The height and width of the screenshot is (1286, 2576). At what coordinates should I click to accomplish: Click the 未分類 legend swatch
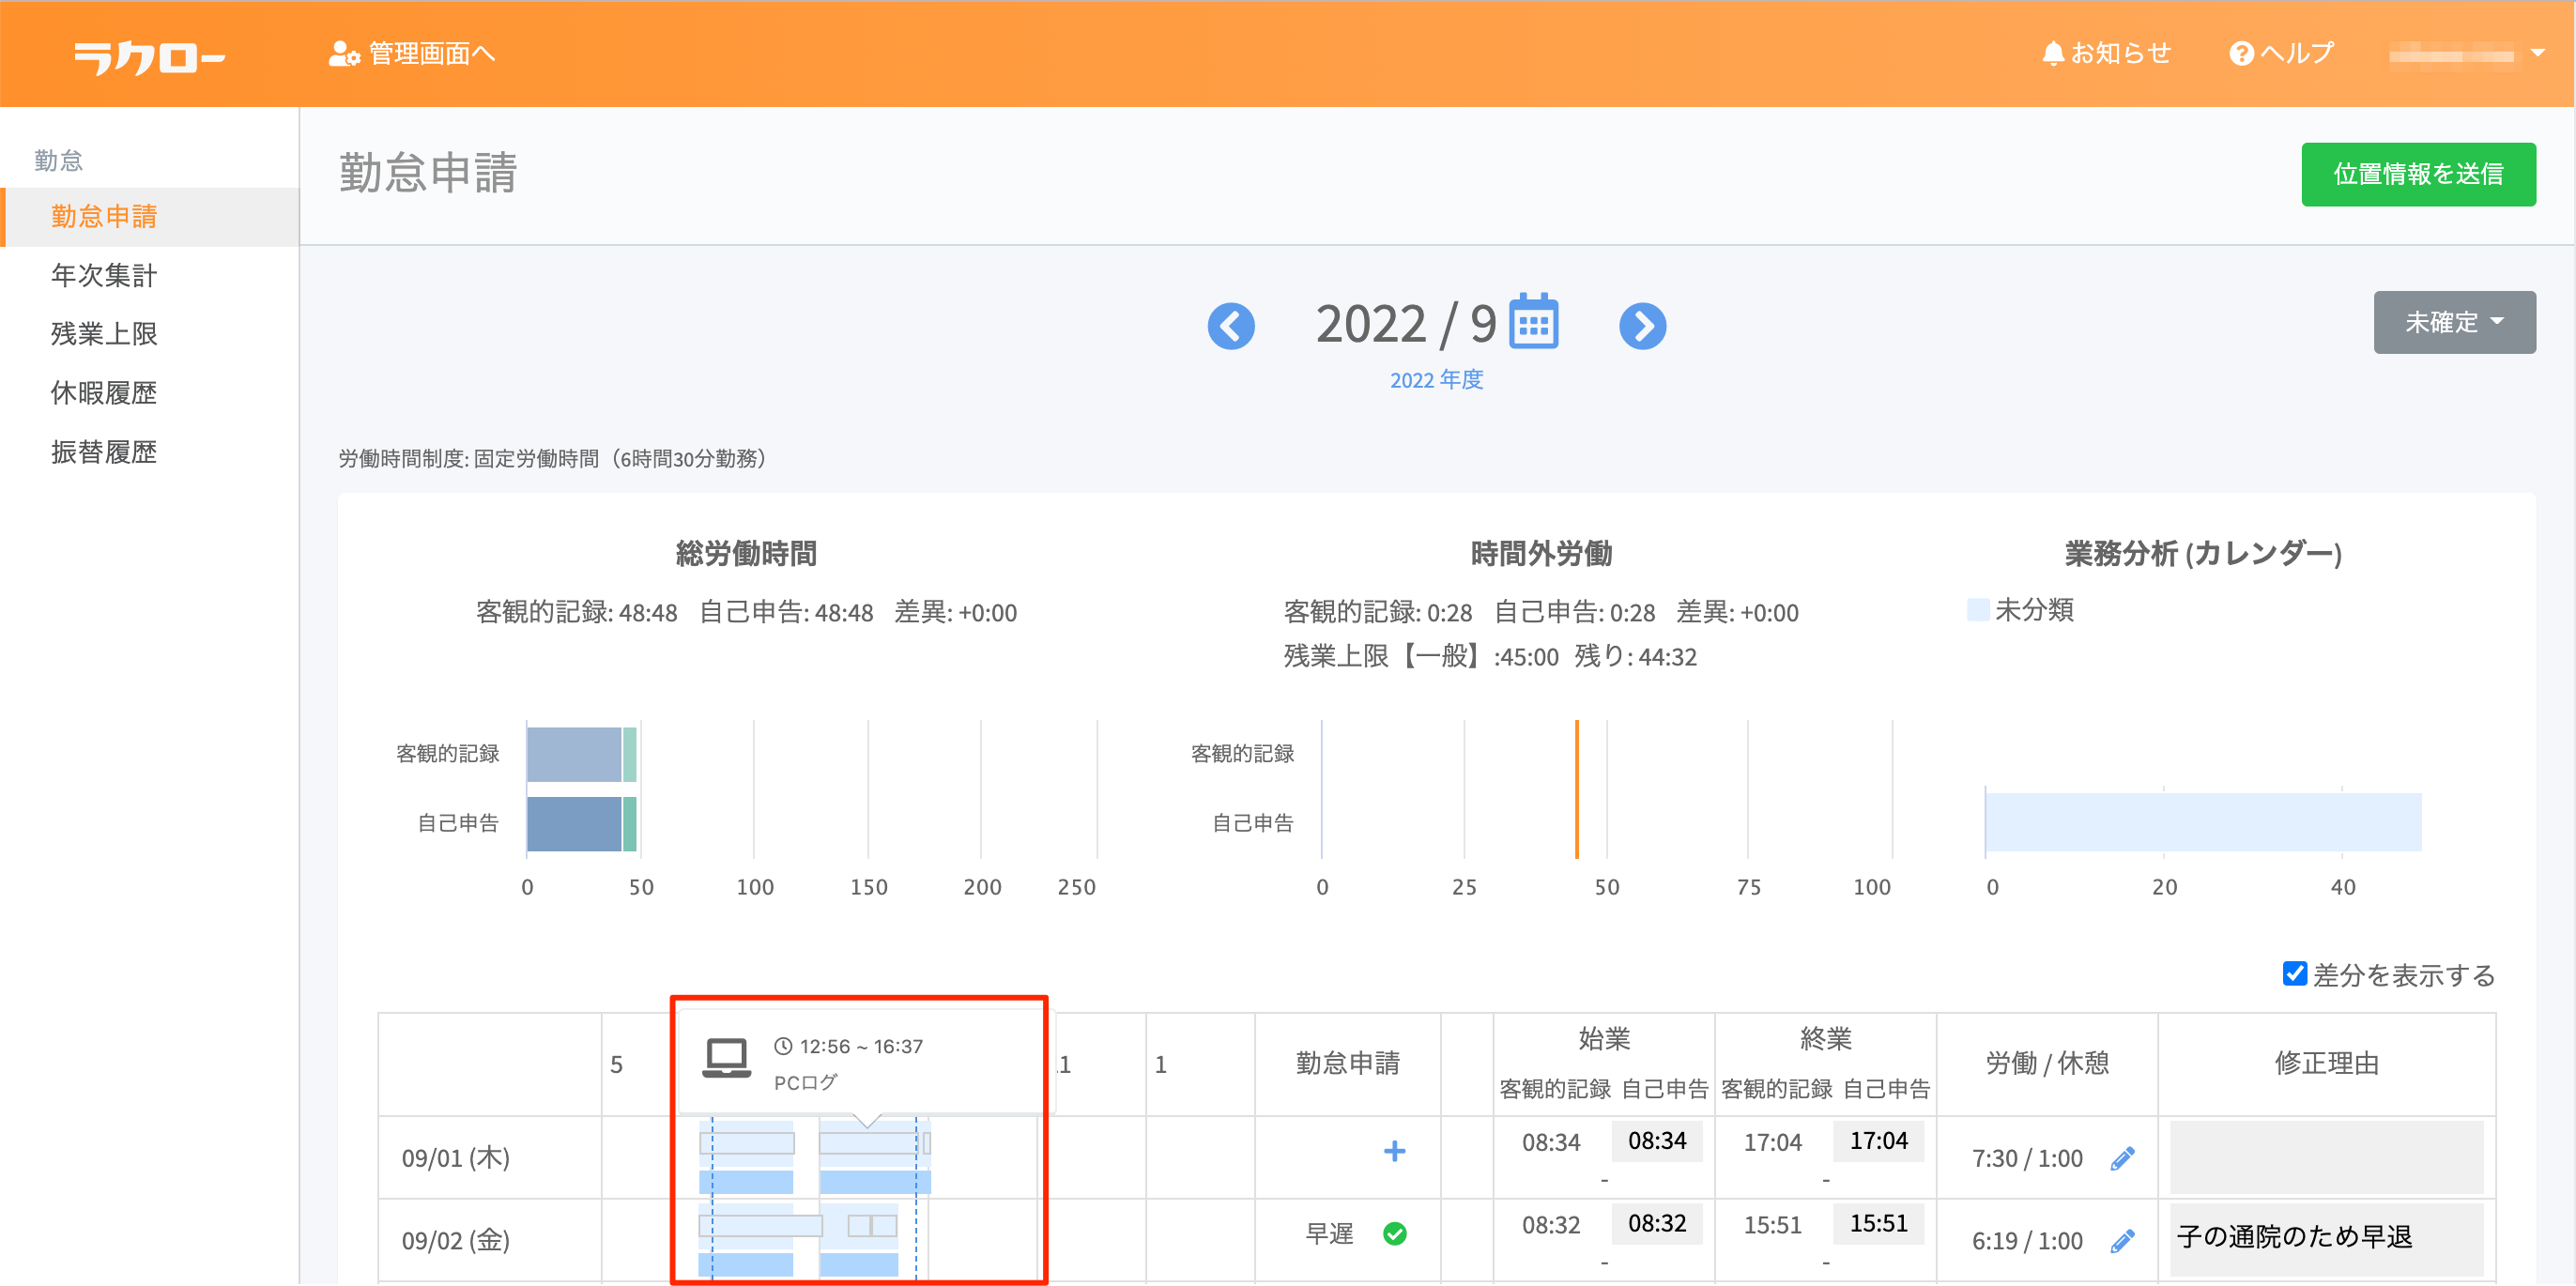pyautogui.click(x=1977, y=610)
